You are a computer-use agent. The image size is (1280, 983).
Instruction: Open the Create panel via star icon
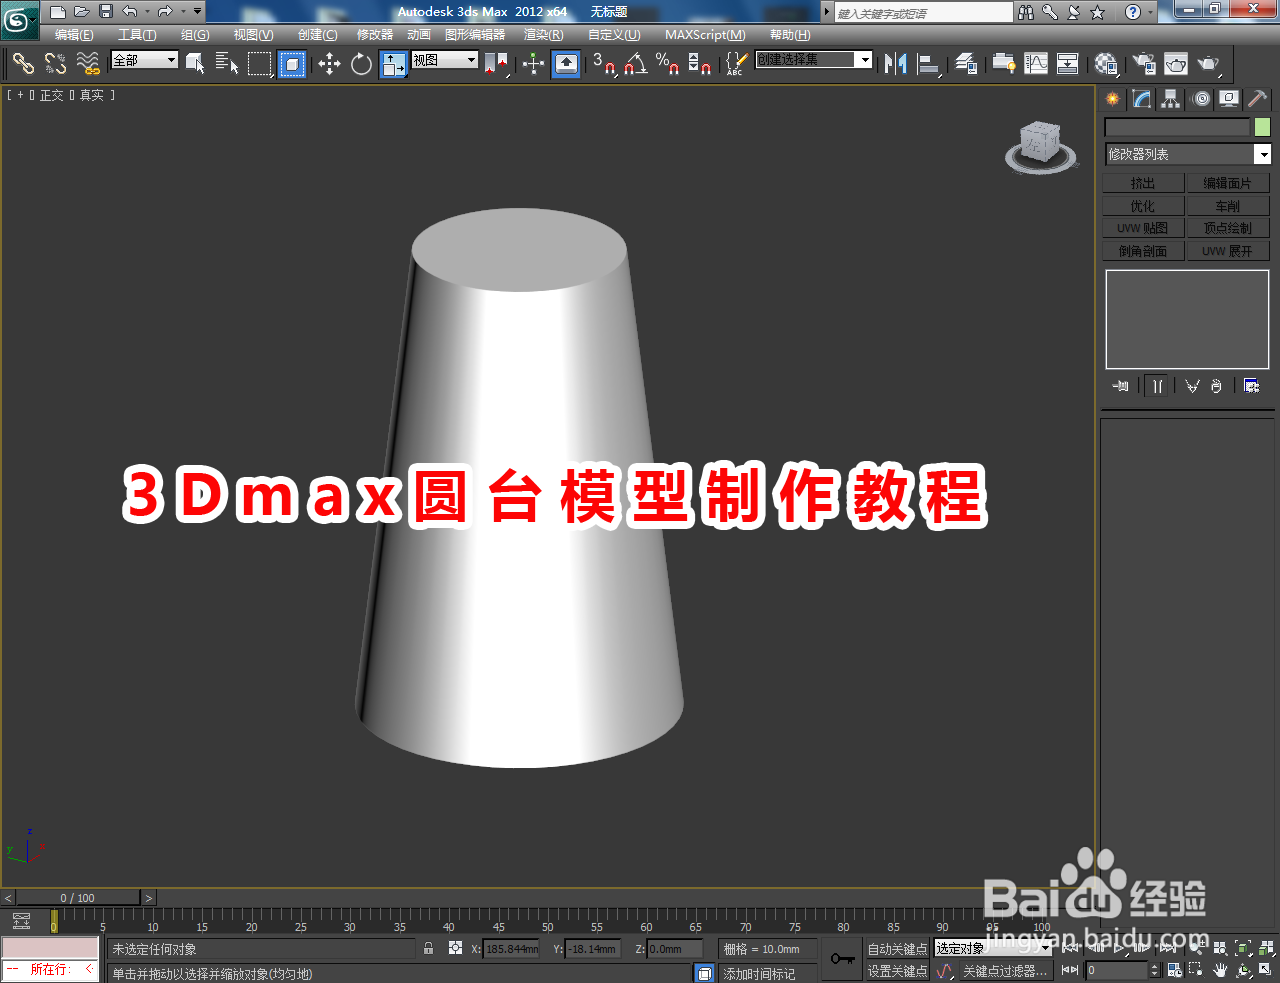click(x=1111, y=98)
